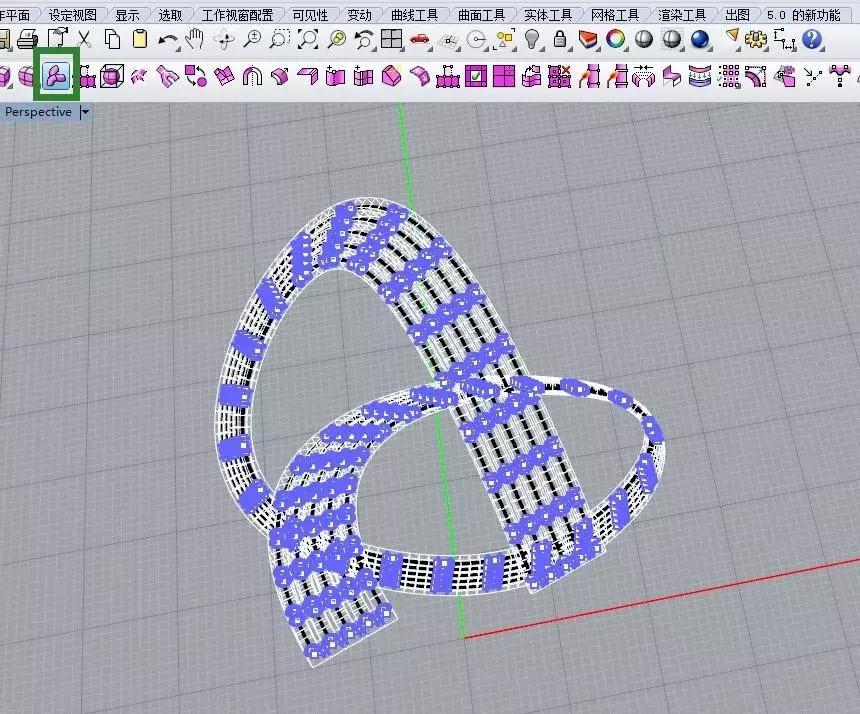Click the orange cone icon
The height and width of the screenshot is (714, 860).
pyautogui.click(x=732, y=37)
